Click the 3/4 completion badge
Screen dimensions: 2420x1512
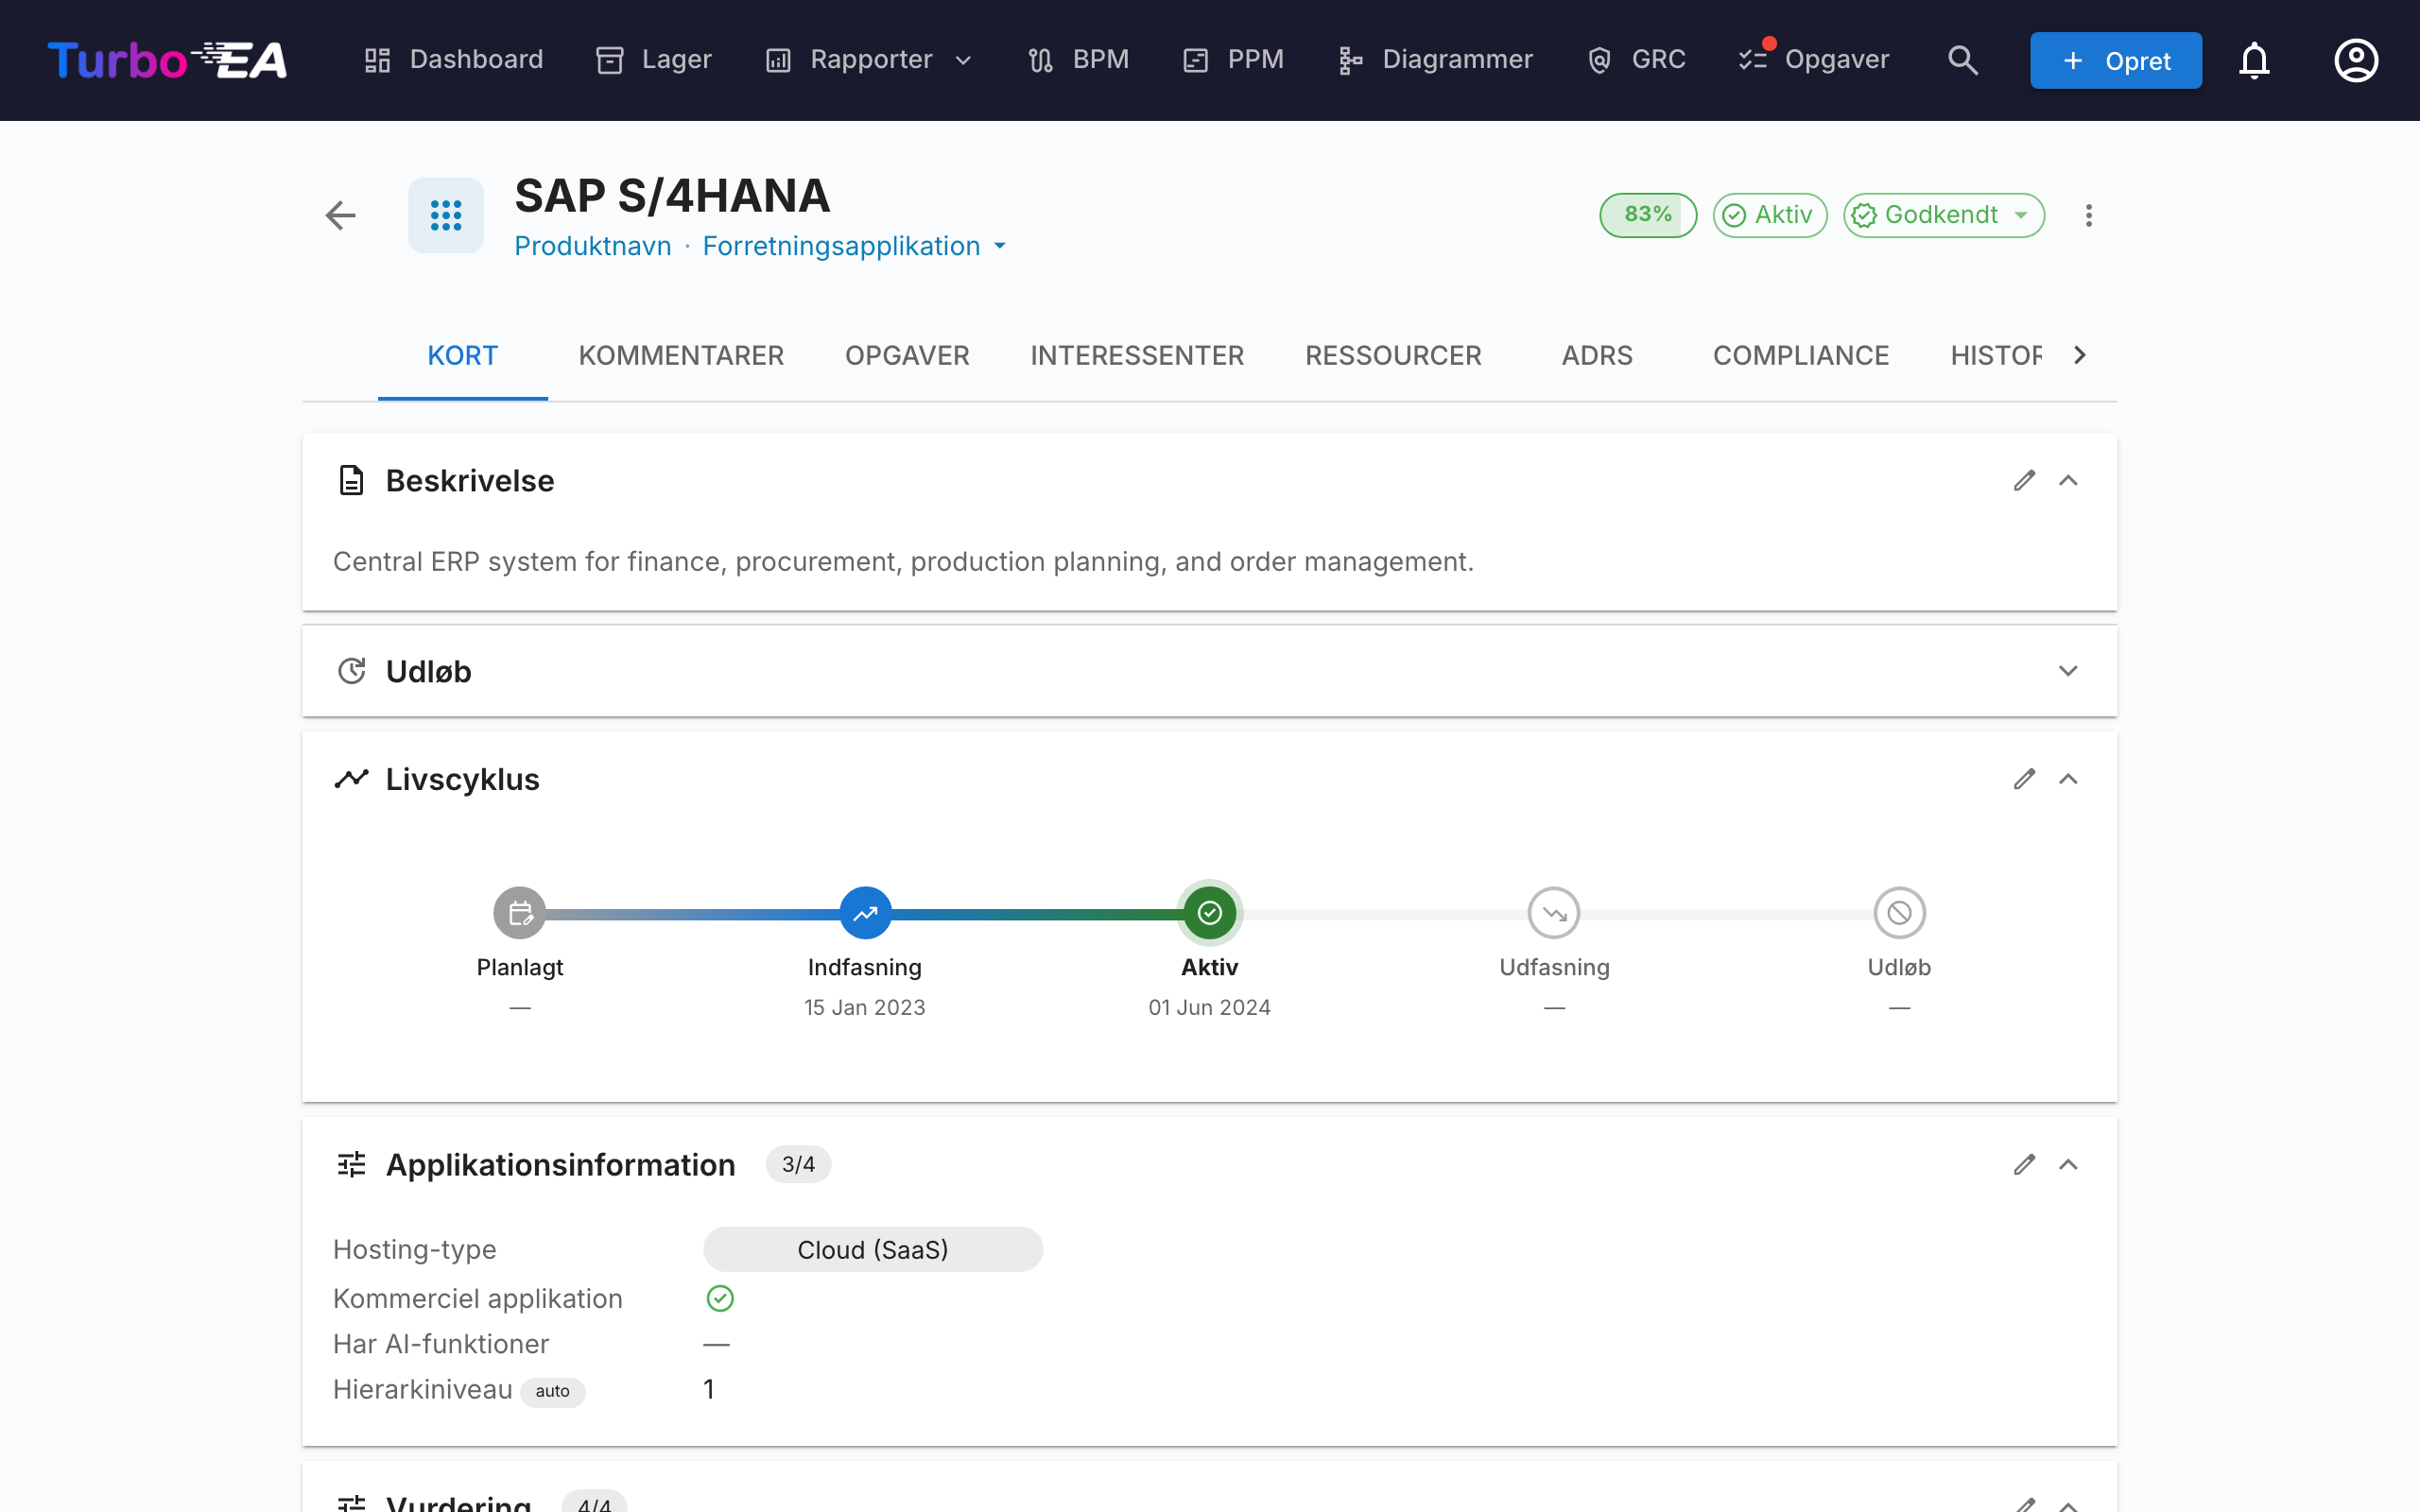click(798, 1164)
